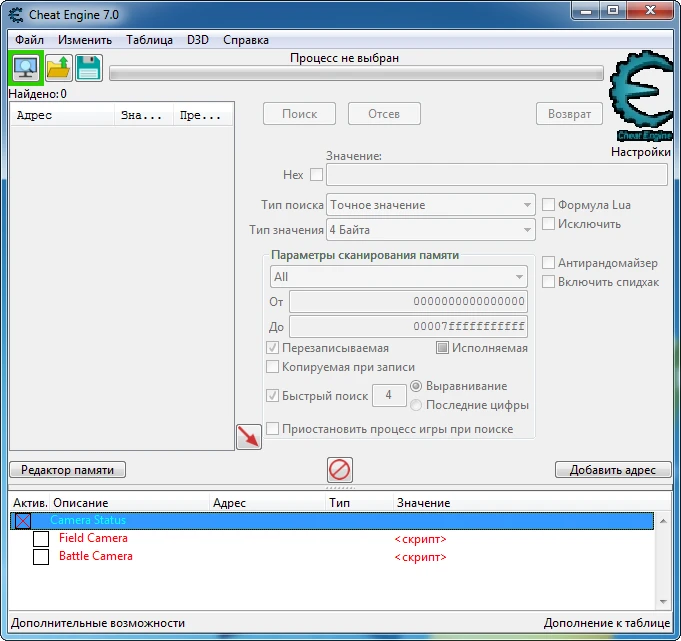
Task: Enable the Формула Lua checkbox
Action: (548, 205)
